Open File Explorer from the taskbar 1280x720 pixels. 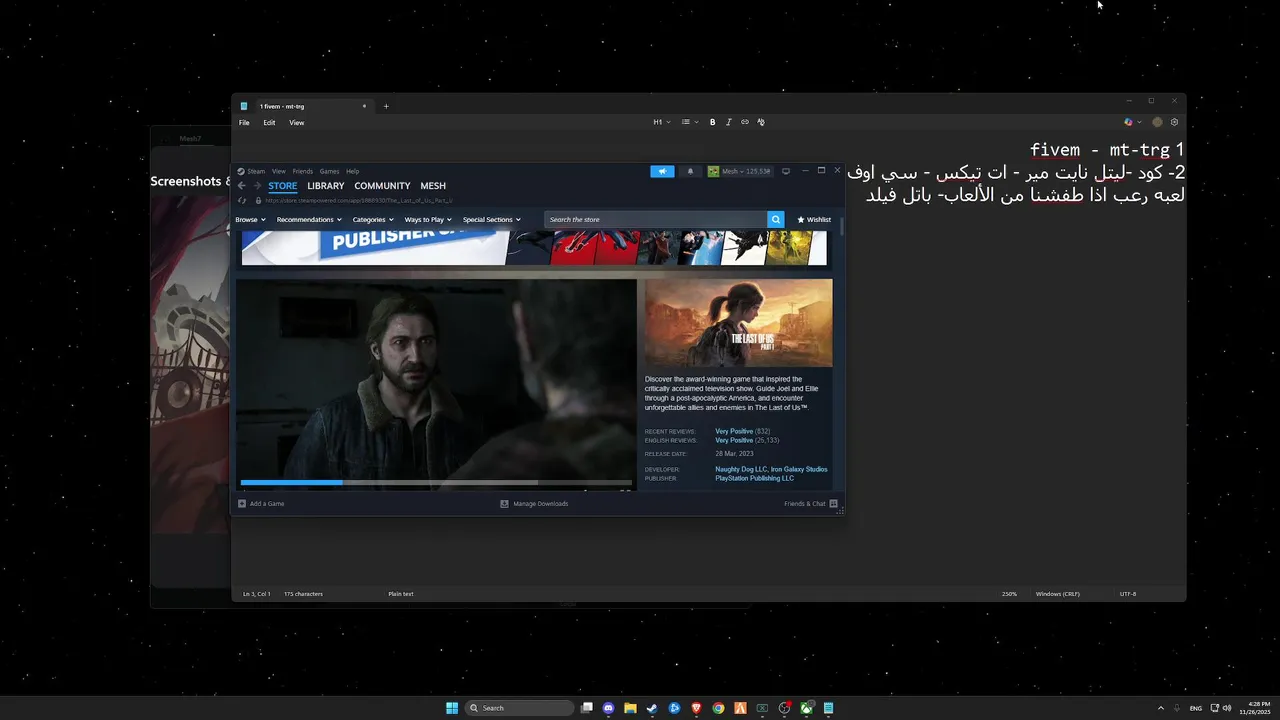630,708
